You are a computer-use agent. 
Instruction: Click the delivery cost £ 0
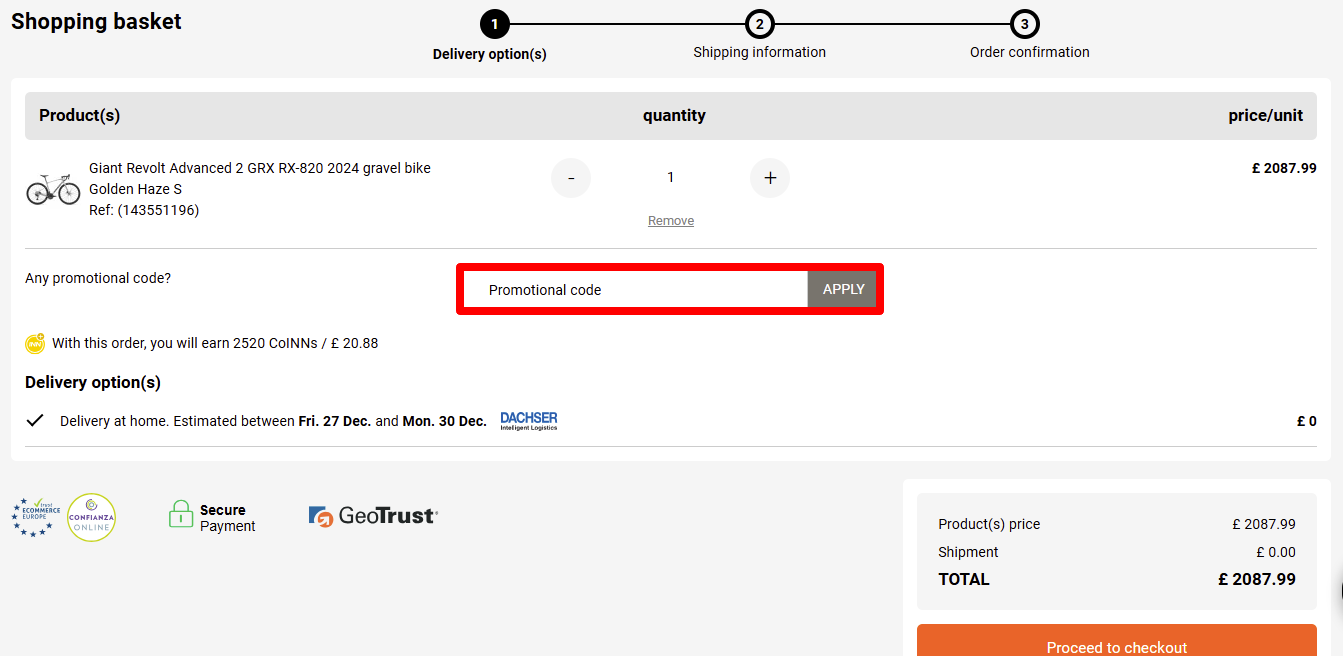[x=1307, y=421]
